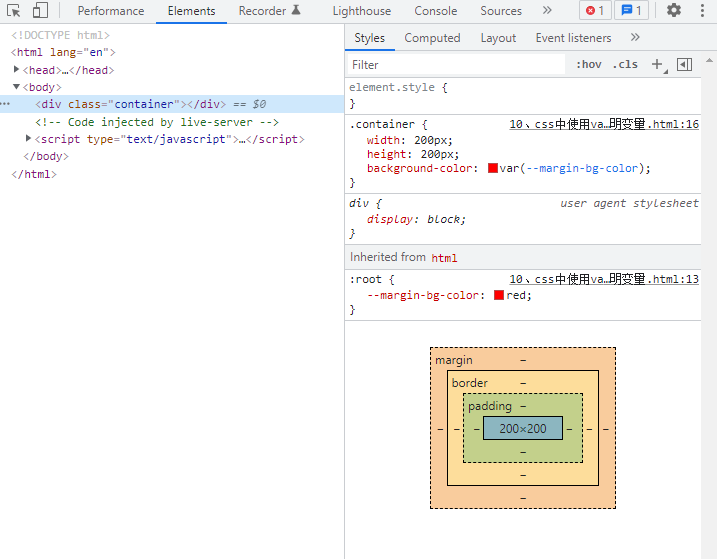This screenshot has height=559, width=717.
Task: Click the blue issues count badge
Action: point(631,10)
